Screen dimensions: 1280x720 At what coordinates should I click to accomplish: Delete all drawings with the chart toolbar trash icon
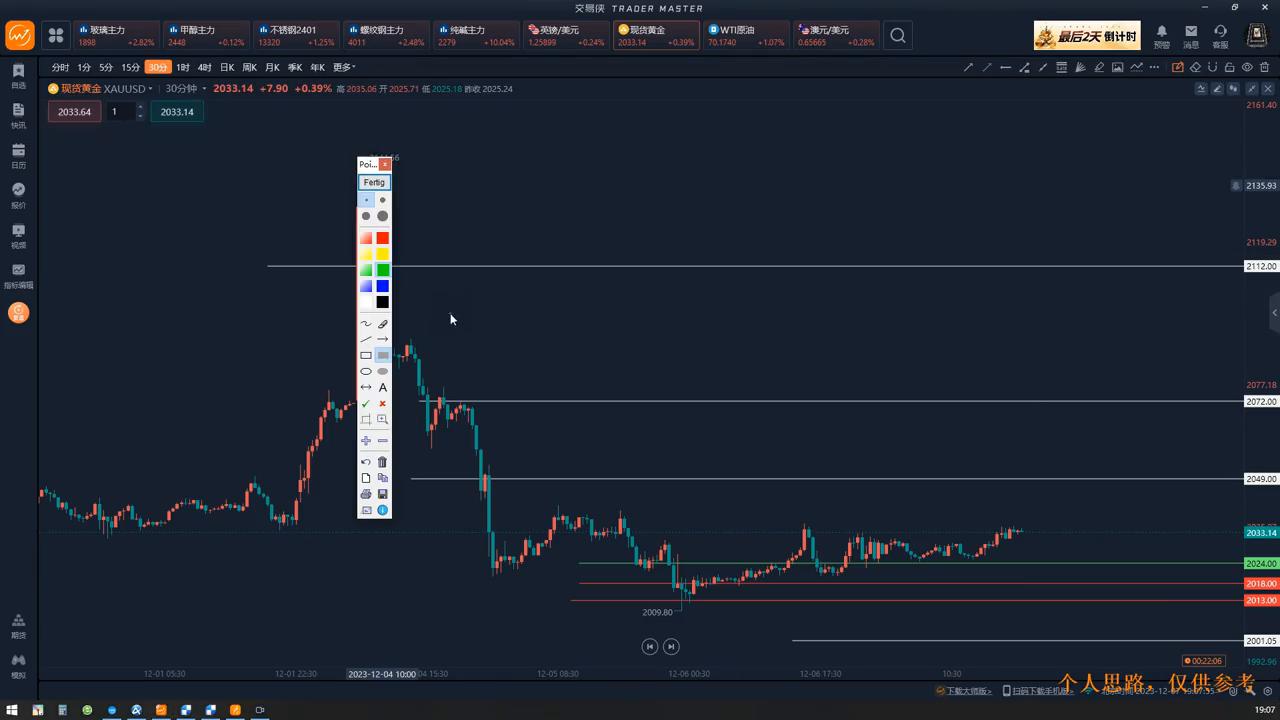[x=1265, y=68]
